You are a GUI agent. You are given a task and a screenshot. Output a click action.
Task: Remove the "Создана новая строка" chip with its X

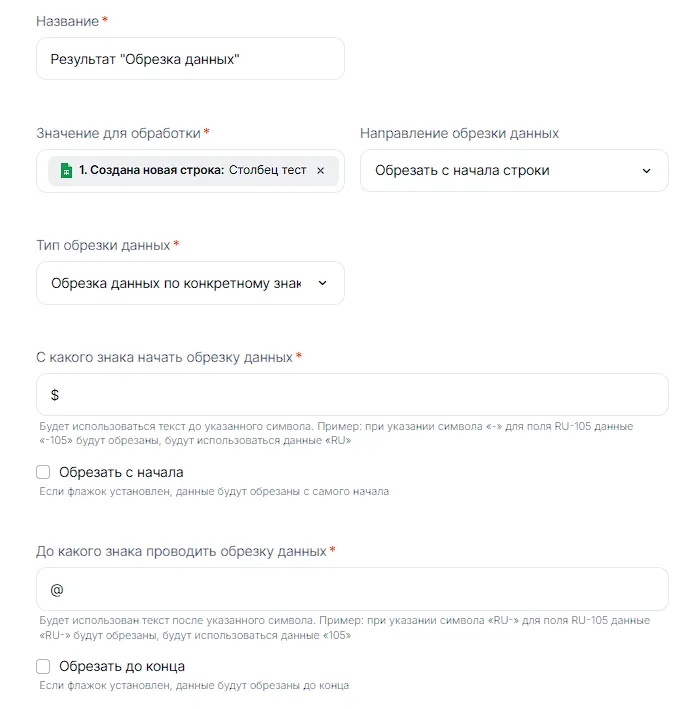(x=320, y=171)
